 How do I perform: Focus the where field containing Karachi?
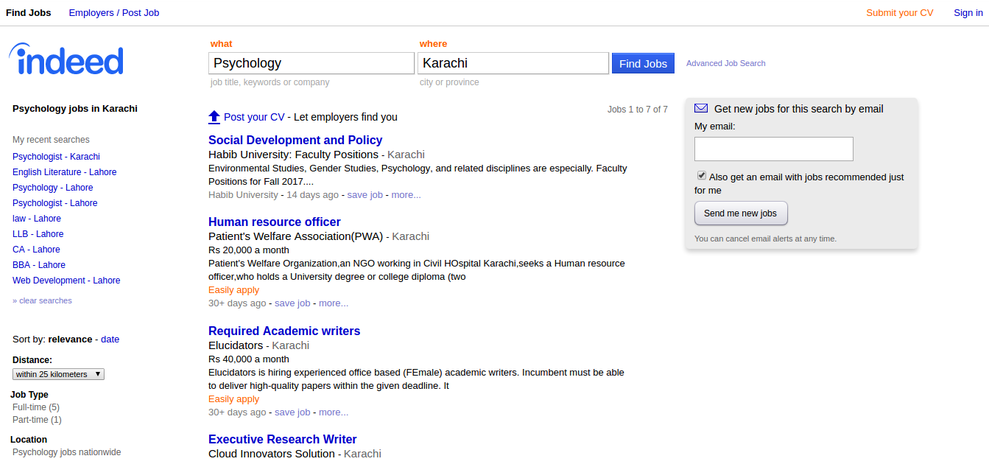[x=513, y=63]
